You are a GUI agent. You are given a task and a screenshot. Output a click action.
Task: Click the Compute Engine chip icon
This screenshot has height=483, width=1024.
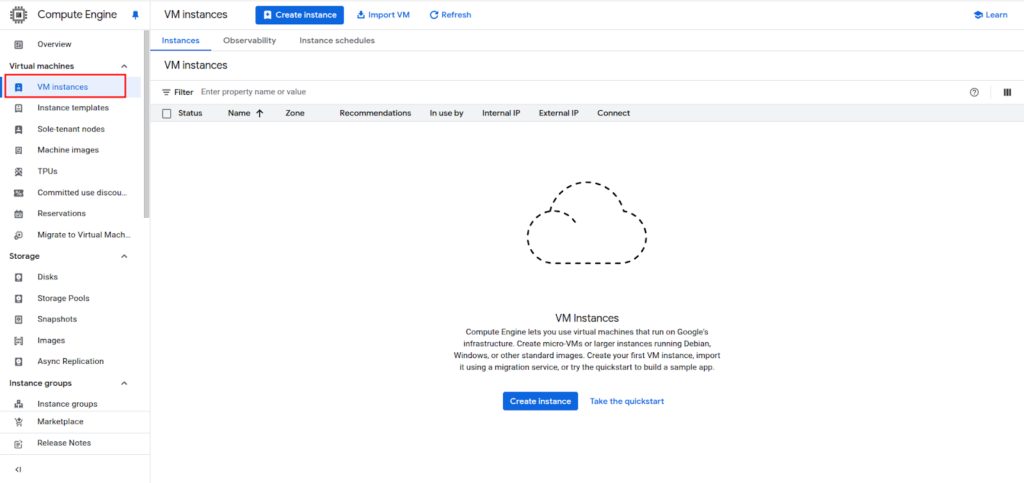click(x=18, y=14)
